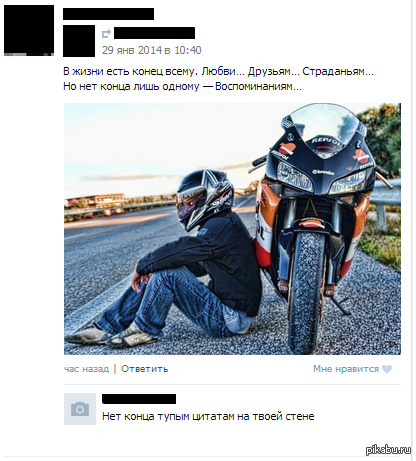Viewport: 416px width, 461px height.
Task: Open the redacted original author name beside repost arrow
Action: (x=154, y=33)
